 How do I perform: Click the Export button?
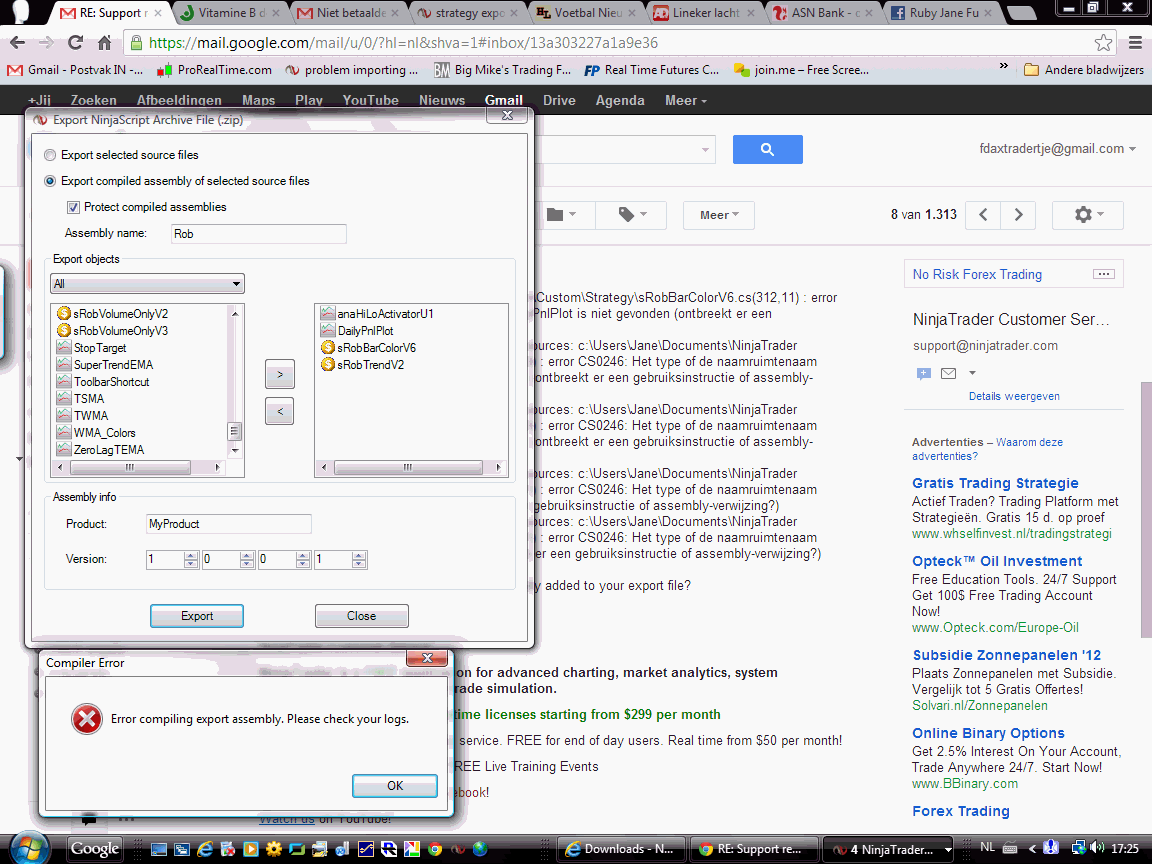click(x=197, y=616)
